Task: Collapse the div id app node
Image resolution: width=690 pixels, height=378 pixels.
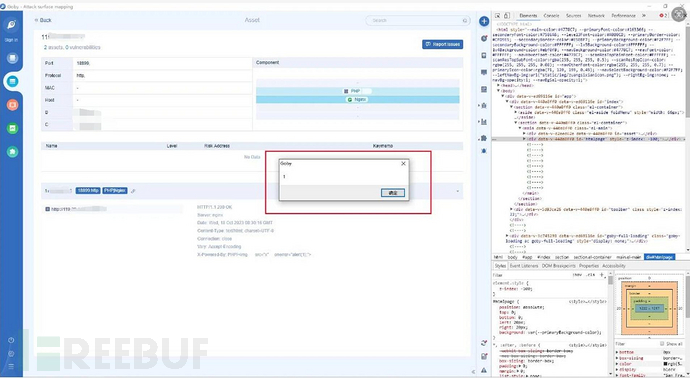Action: [503, 96]
